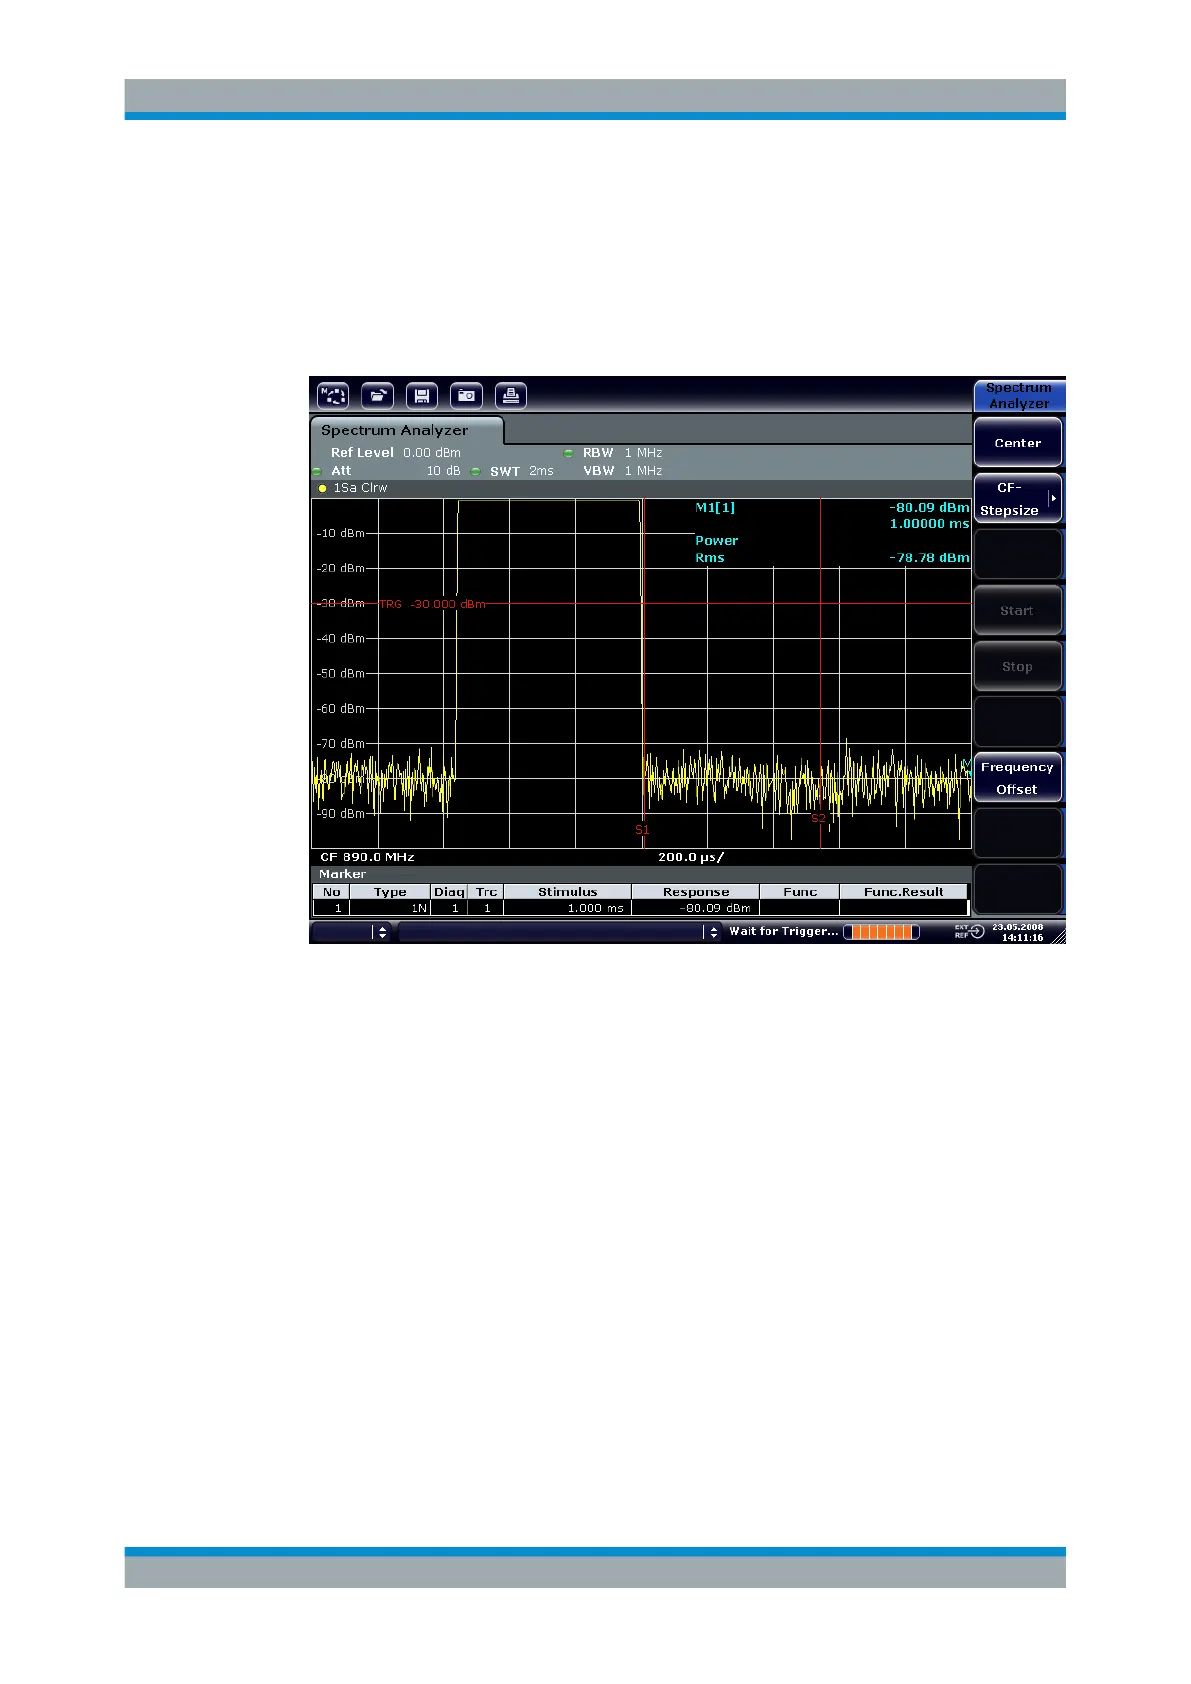Screen dimensions: 1191x1684
Task: Click the Power Rms -78.78 dBm readout
Action: [832, 549]
